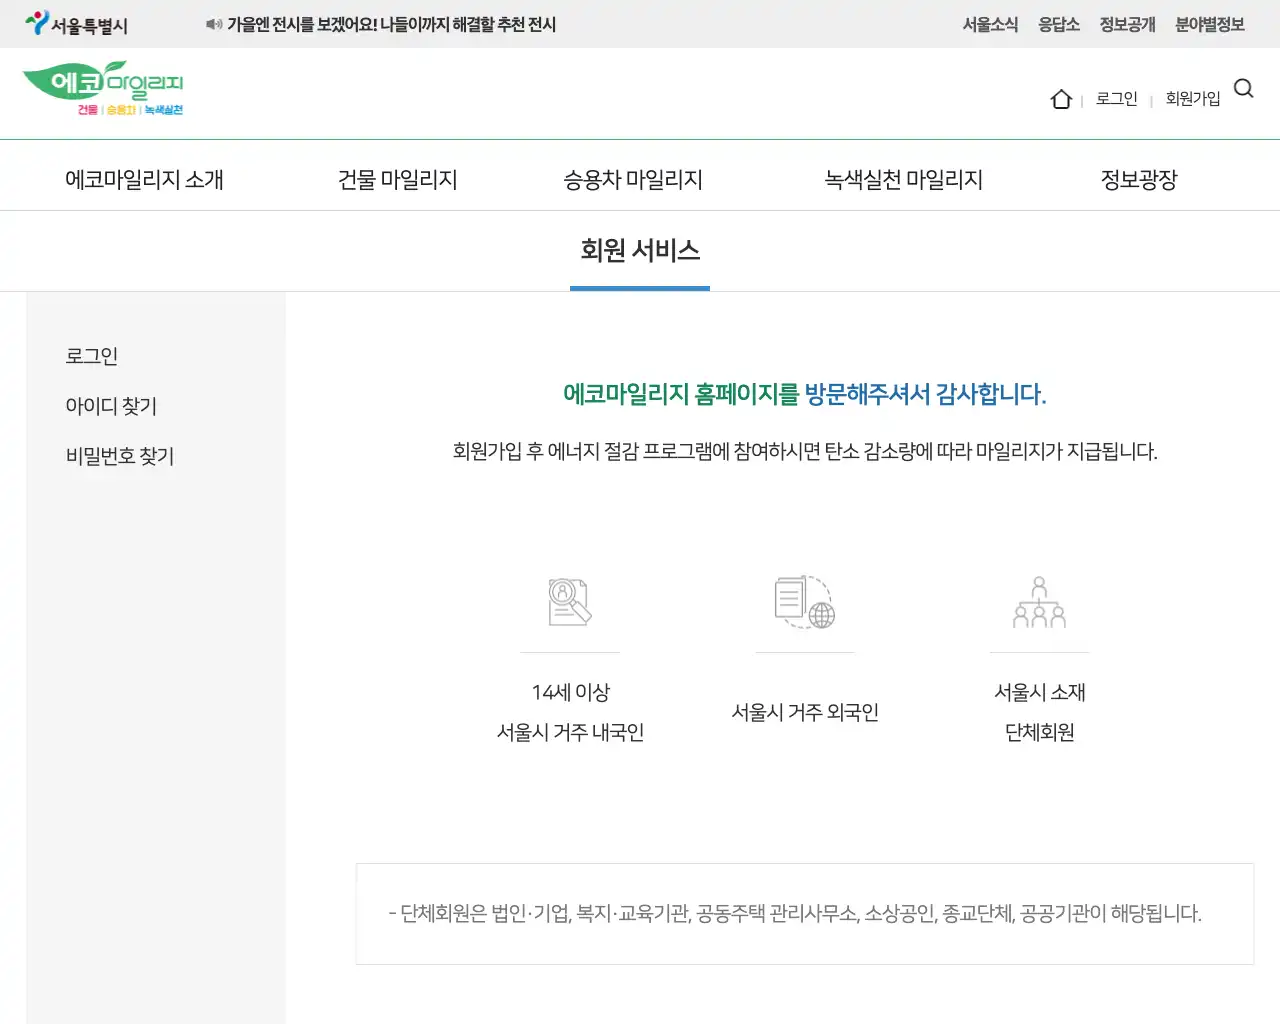This screenshot has height=1024, width=1280.
Task: Open the 에코마일리지 소개 menu
Action: click(144, 179)
